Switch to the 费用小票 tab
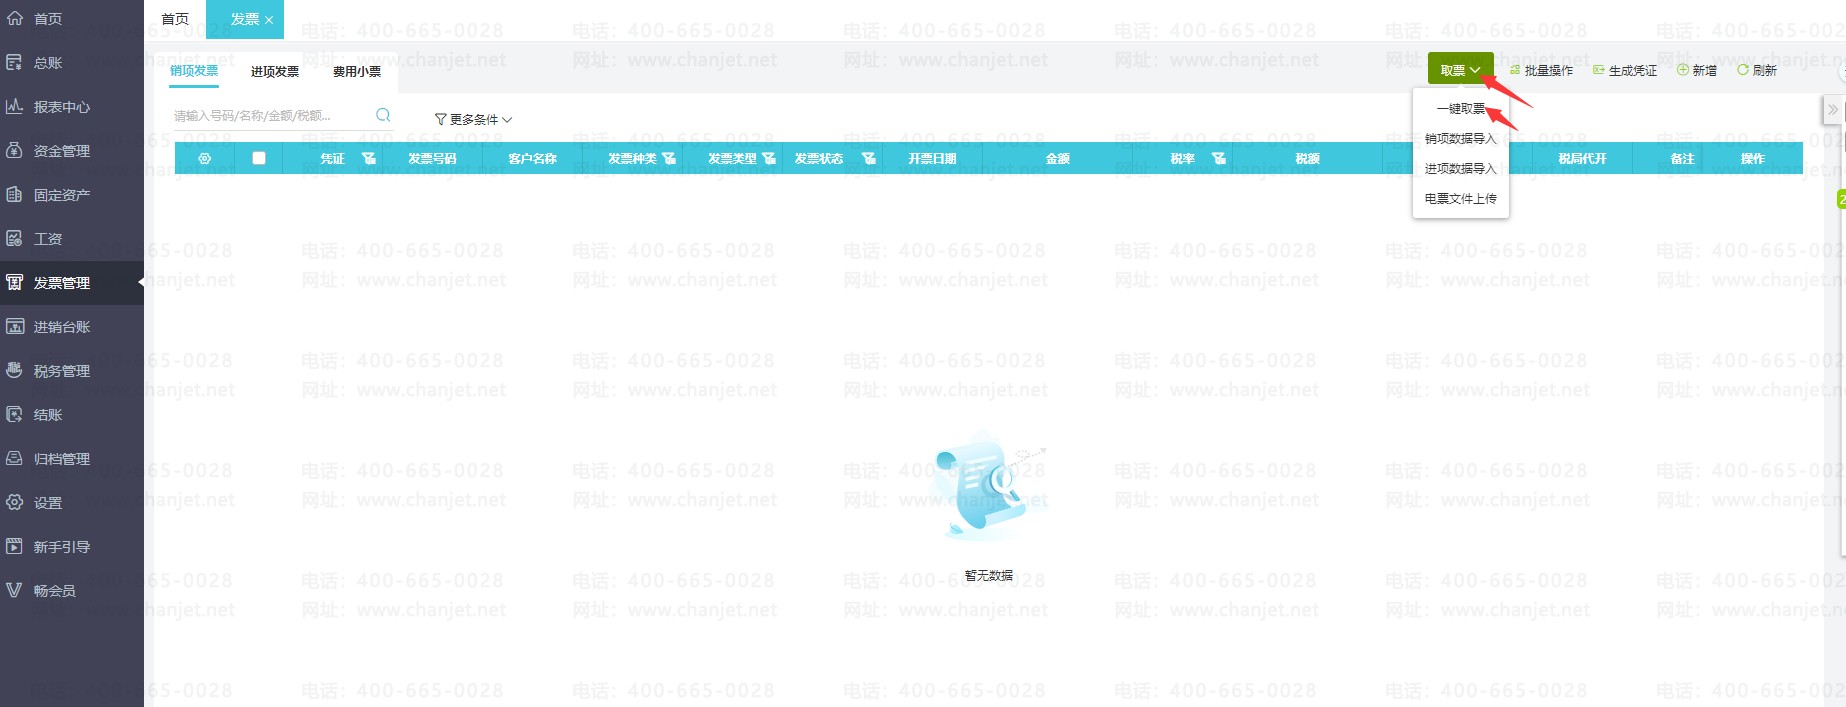This screenshot has height=707, width=1846. point(357,72)
